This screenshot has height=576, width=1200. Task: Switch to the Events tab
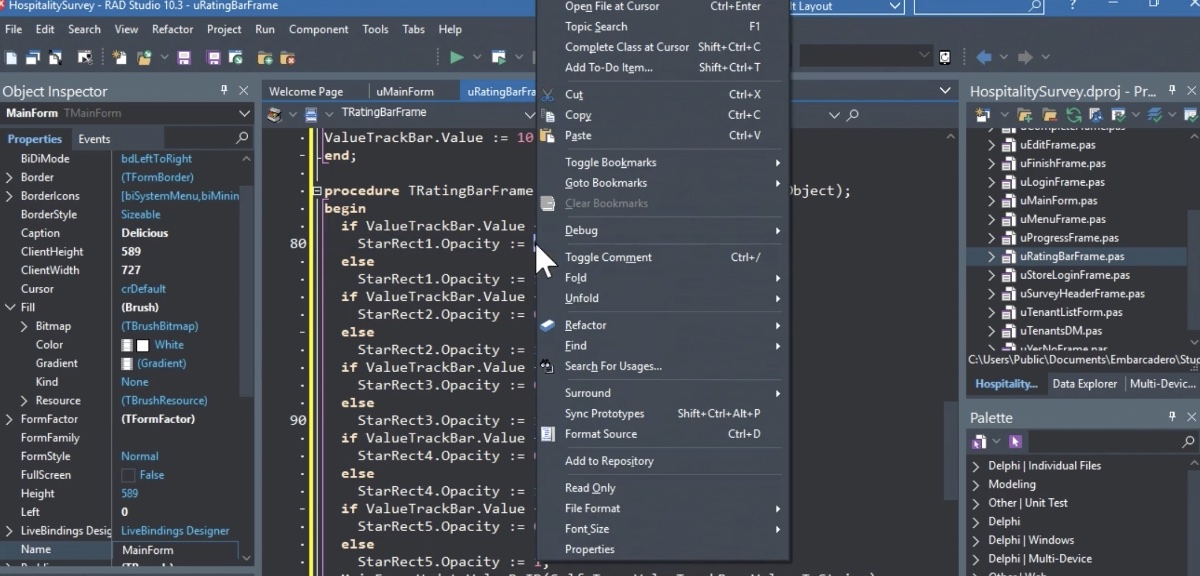click(x=94, y=139)
